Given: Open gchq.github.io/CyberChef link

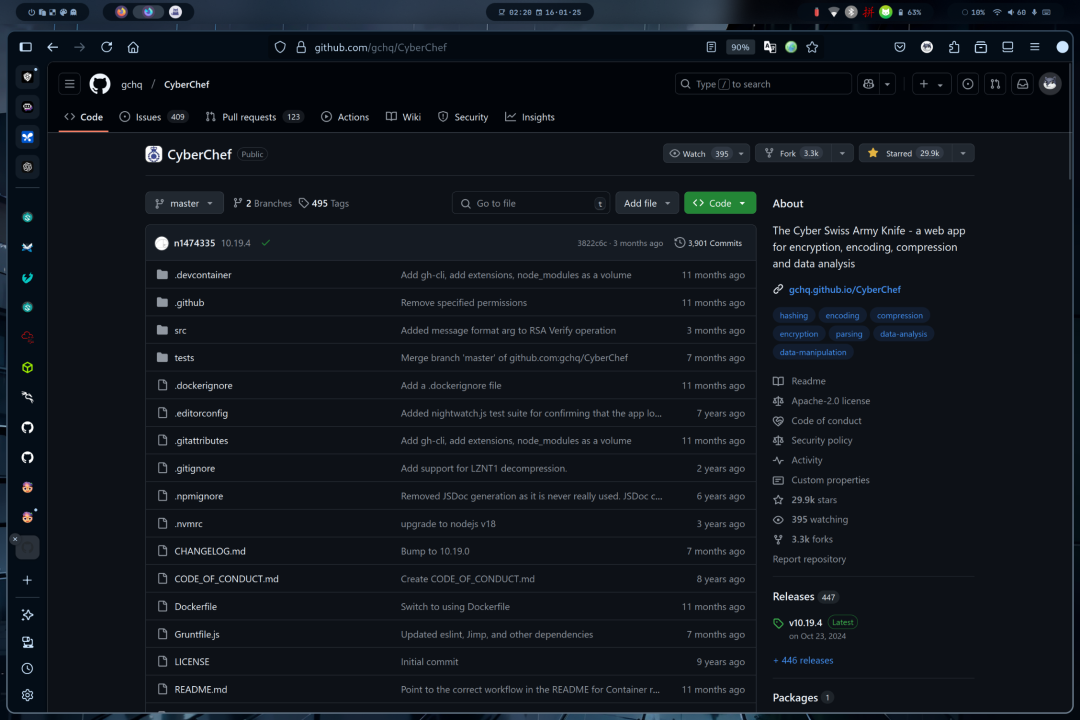Looking at the screenshot, I should pyautogui.click(x=844, y=289).
